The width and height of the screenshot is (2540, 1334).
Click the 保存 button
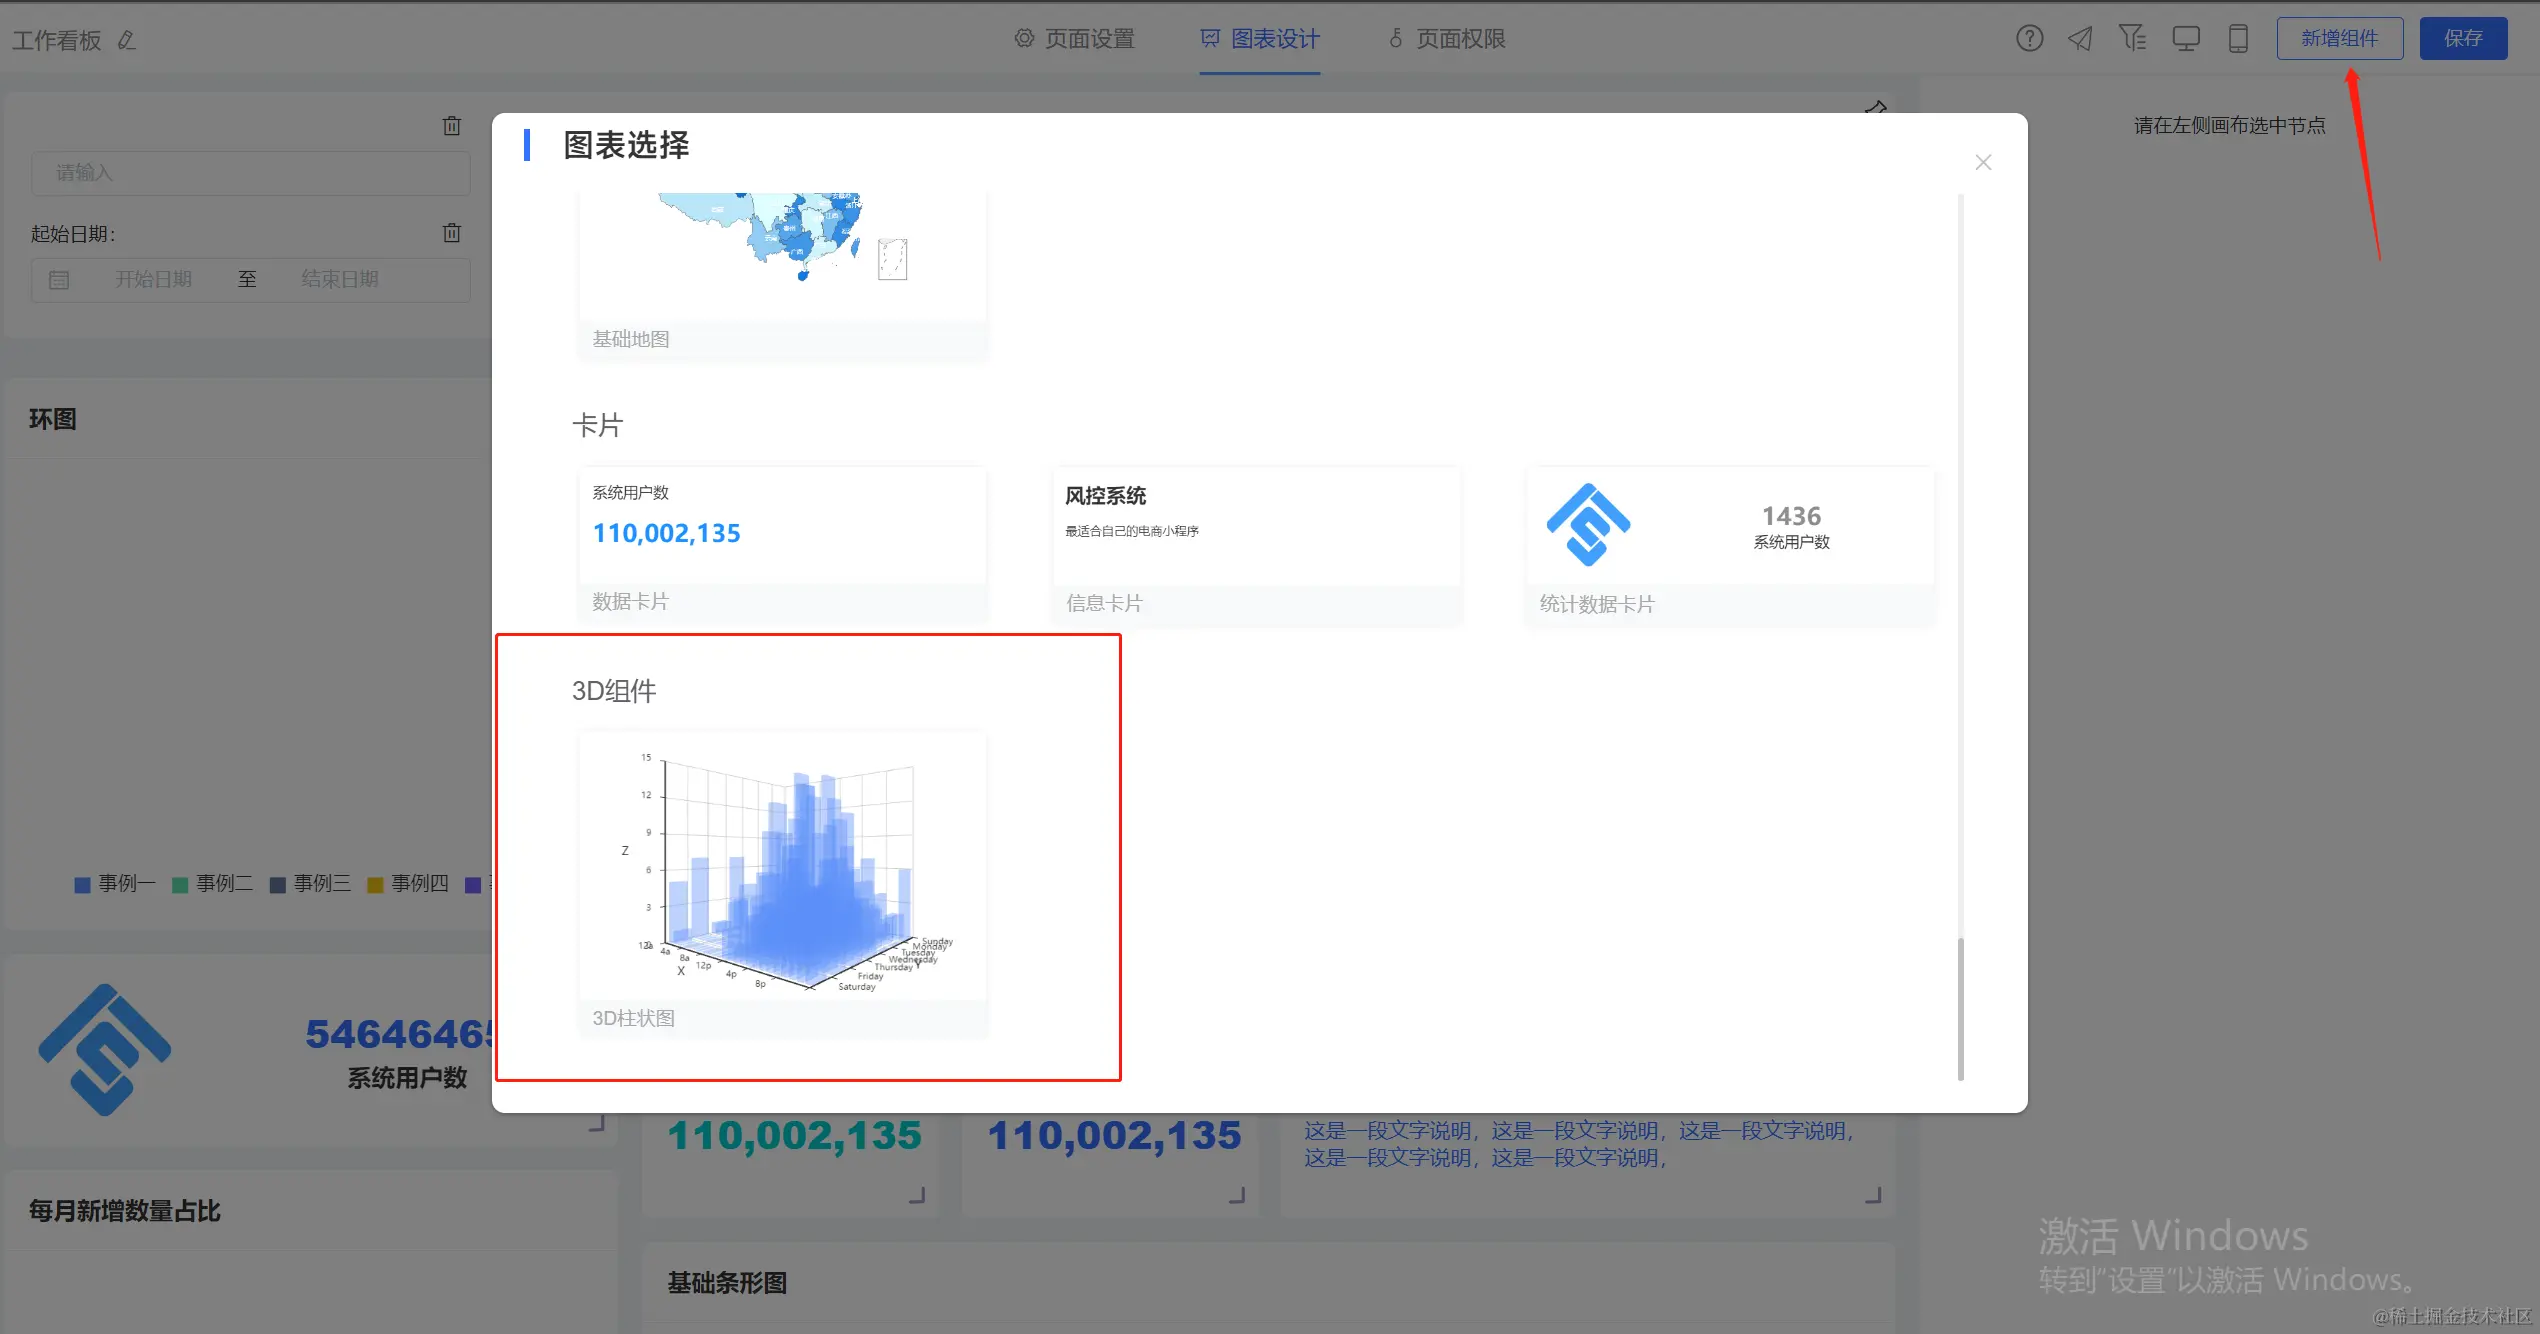[x=2463, y=39]
